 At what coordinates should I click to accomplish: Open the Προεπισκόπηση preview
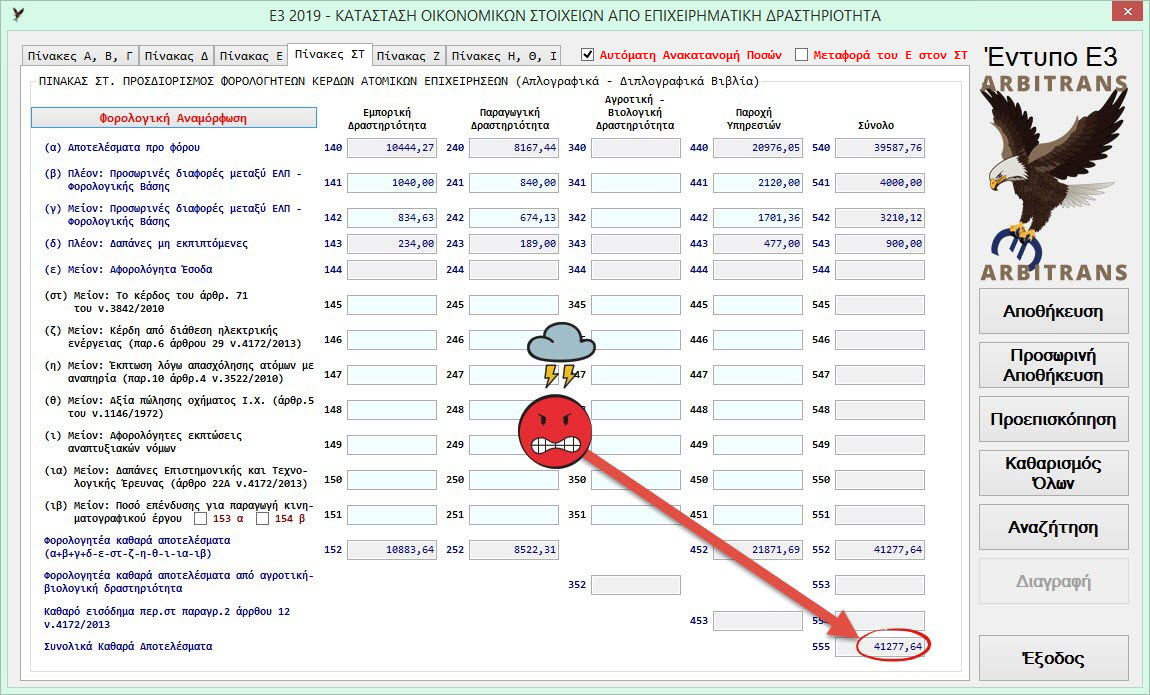(x=1053, y=419)
